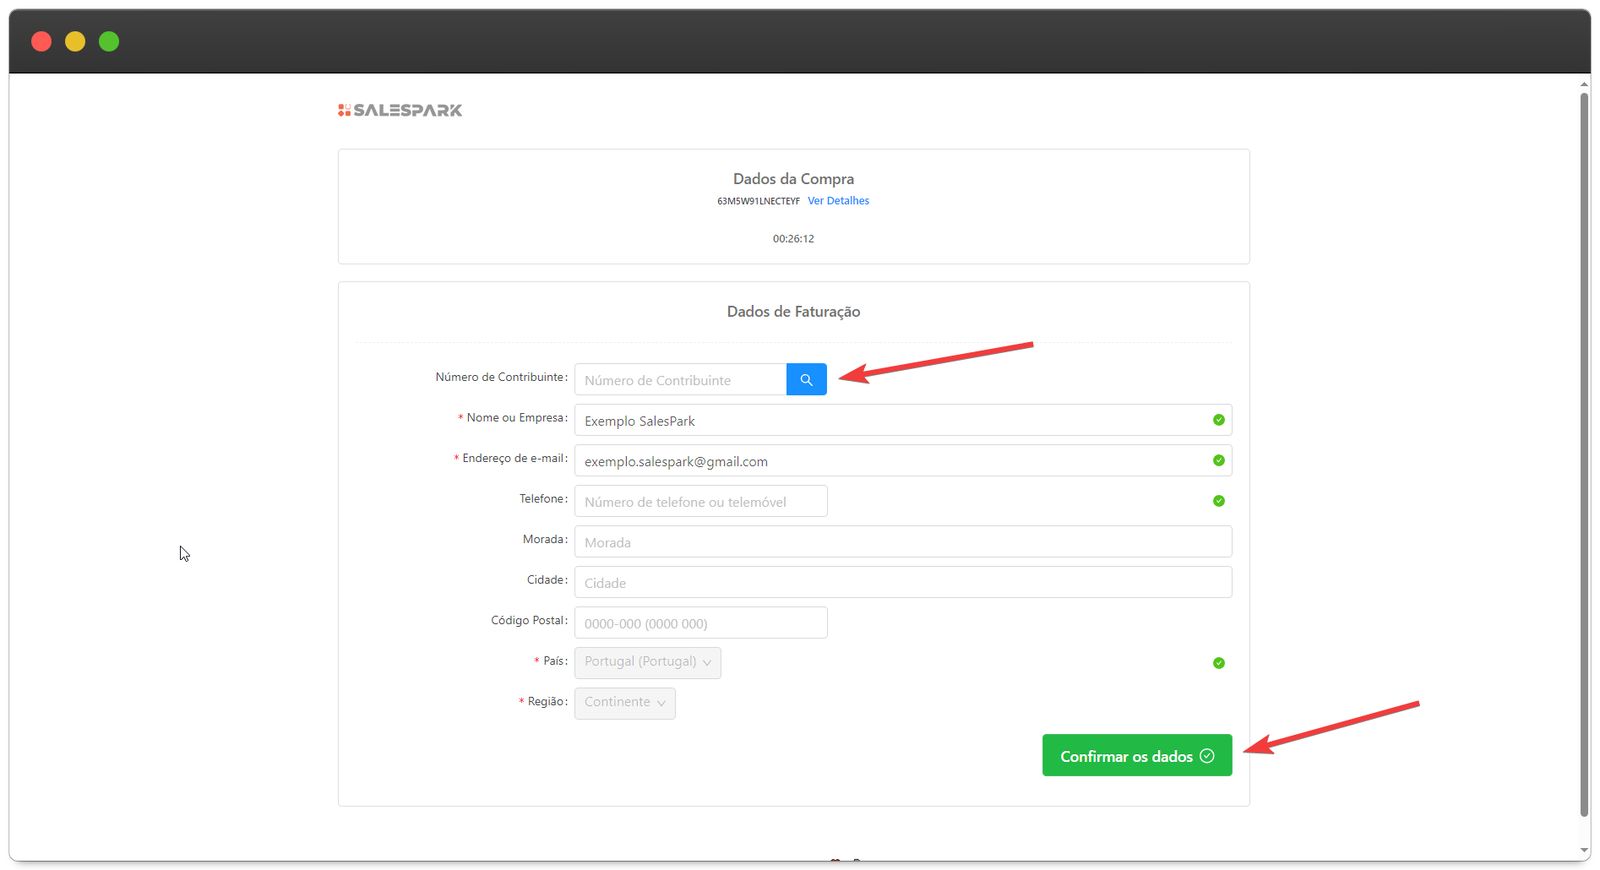
Task: Click the blue search magnifier button
Action: (x=806, y=380)
